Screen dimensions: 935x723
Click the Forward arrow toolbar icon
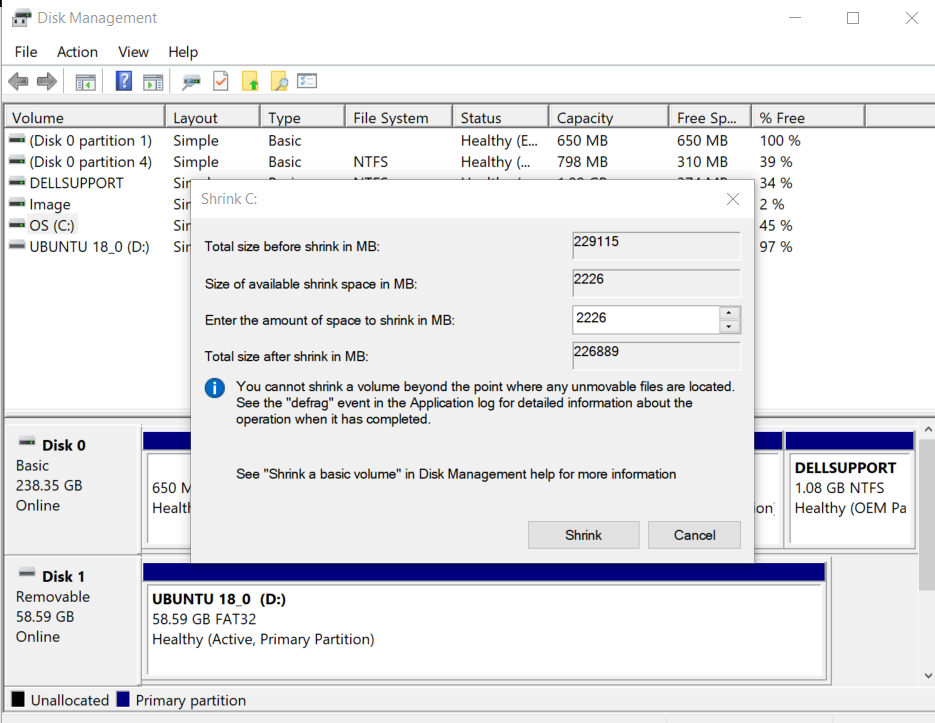click(47, 81)
